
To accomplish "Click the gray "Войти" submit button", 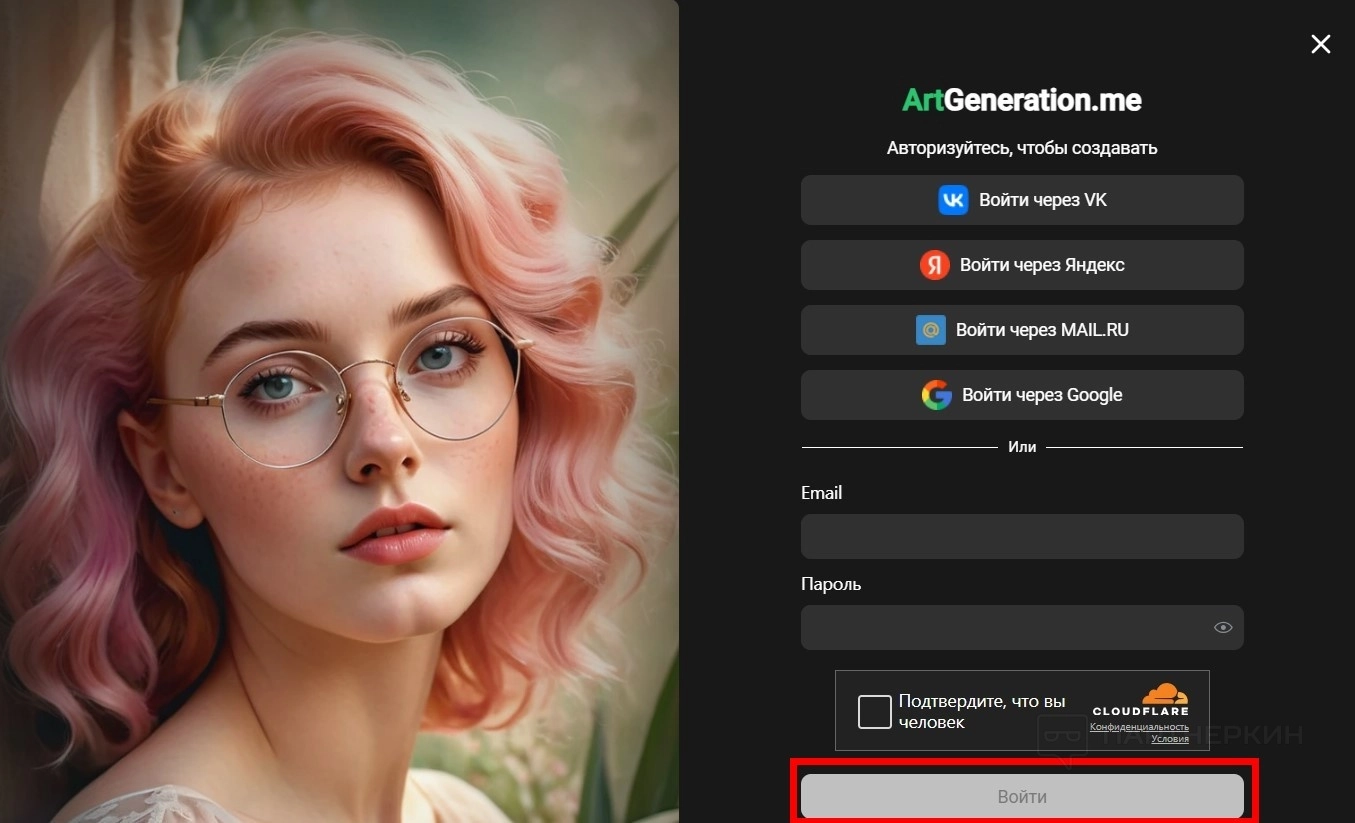I will pos(1022,797).
